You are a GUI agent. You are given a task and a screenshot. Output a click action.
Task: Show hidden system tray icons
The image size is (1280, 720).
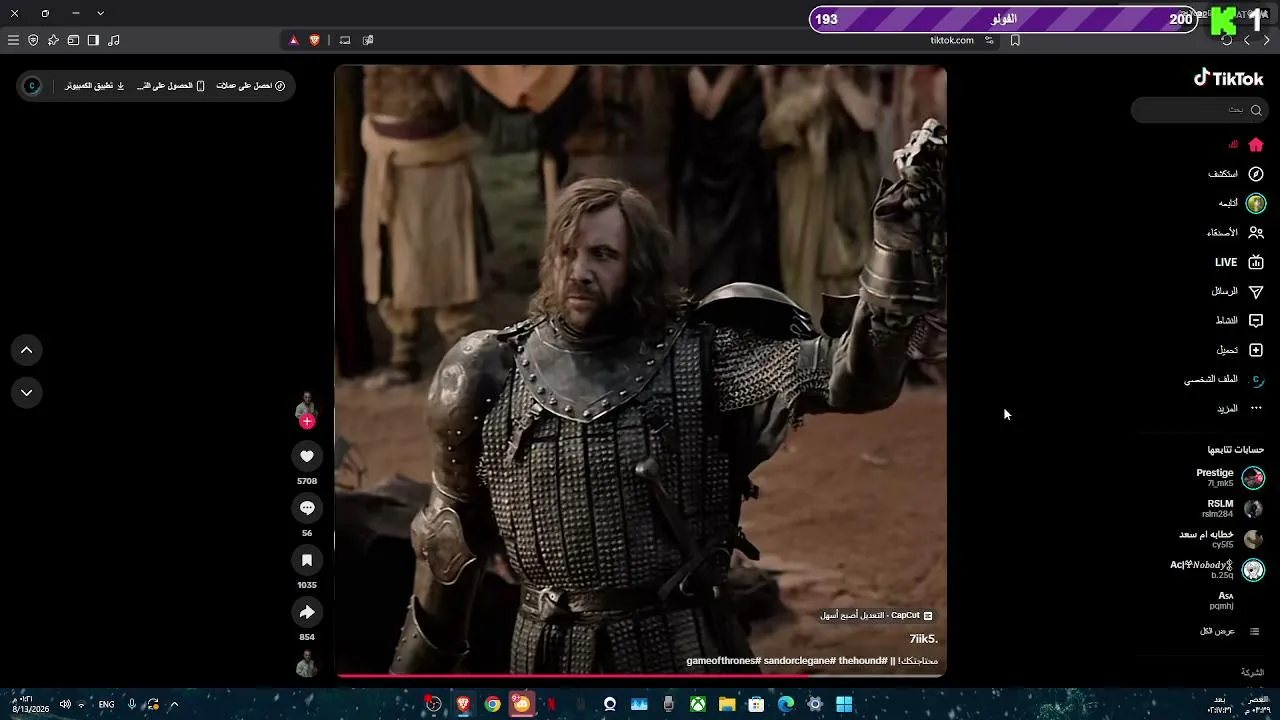point(174,704)
